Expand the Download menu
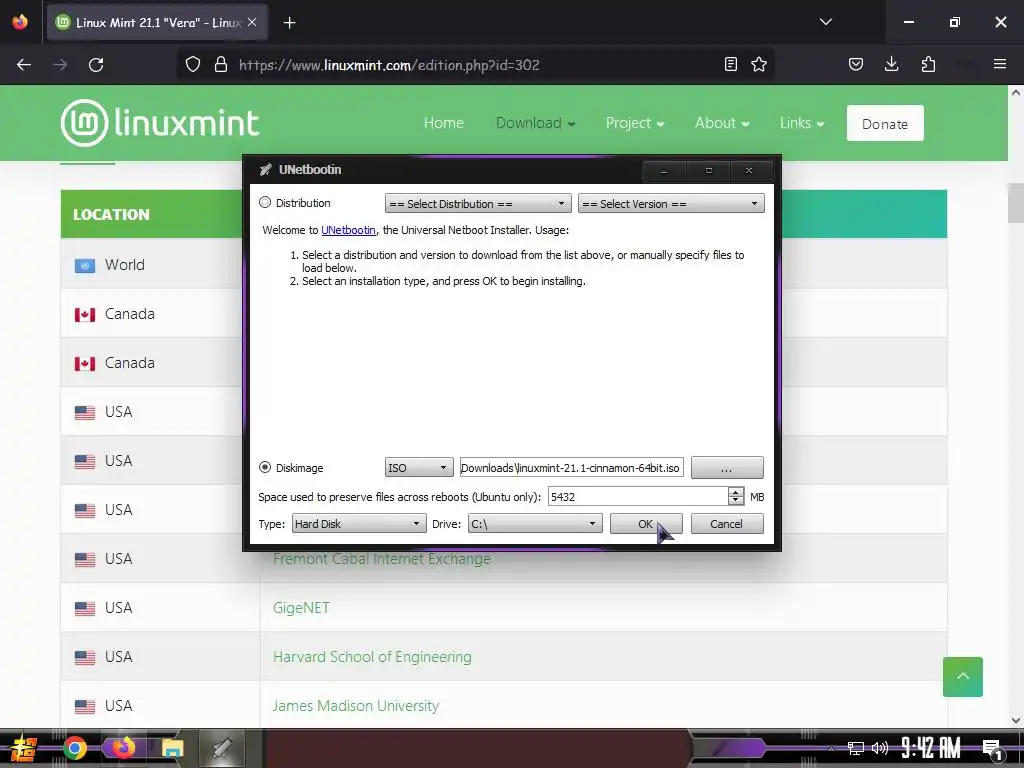This screenshot has height=768, width=1024. pos(535,123)
